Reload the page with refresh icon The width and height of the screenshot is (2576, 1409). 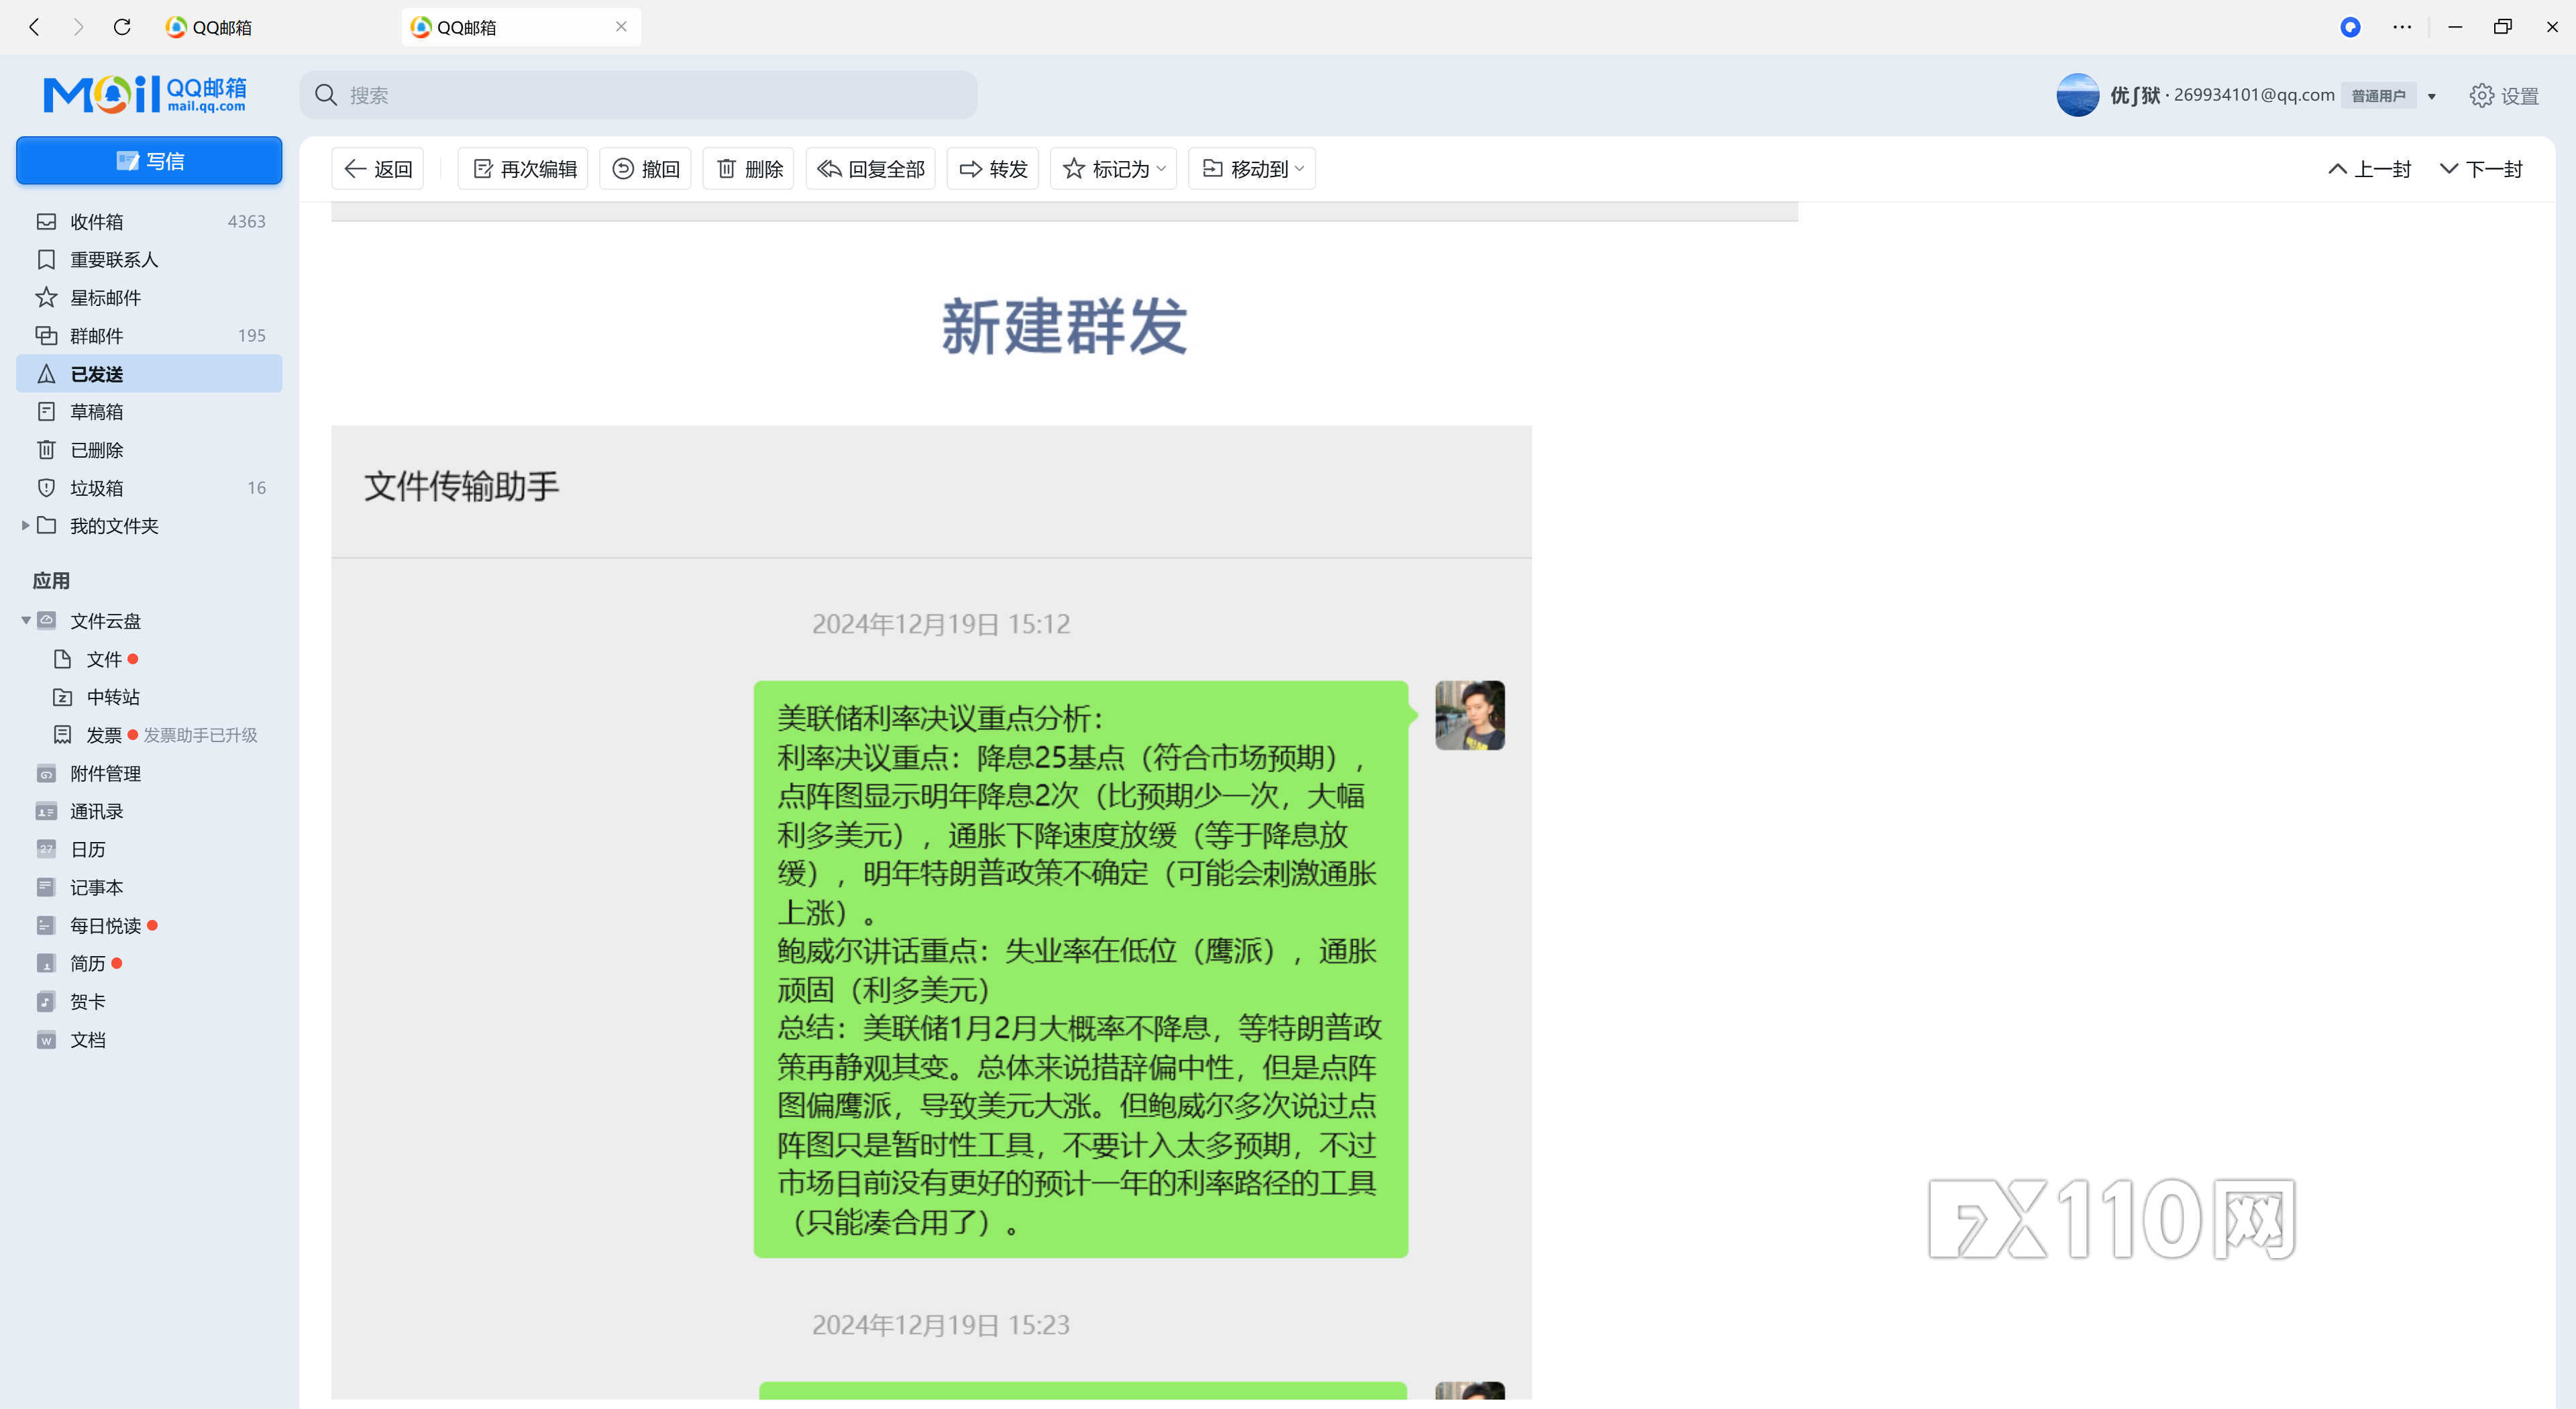click(x=122, y=27)
